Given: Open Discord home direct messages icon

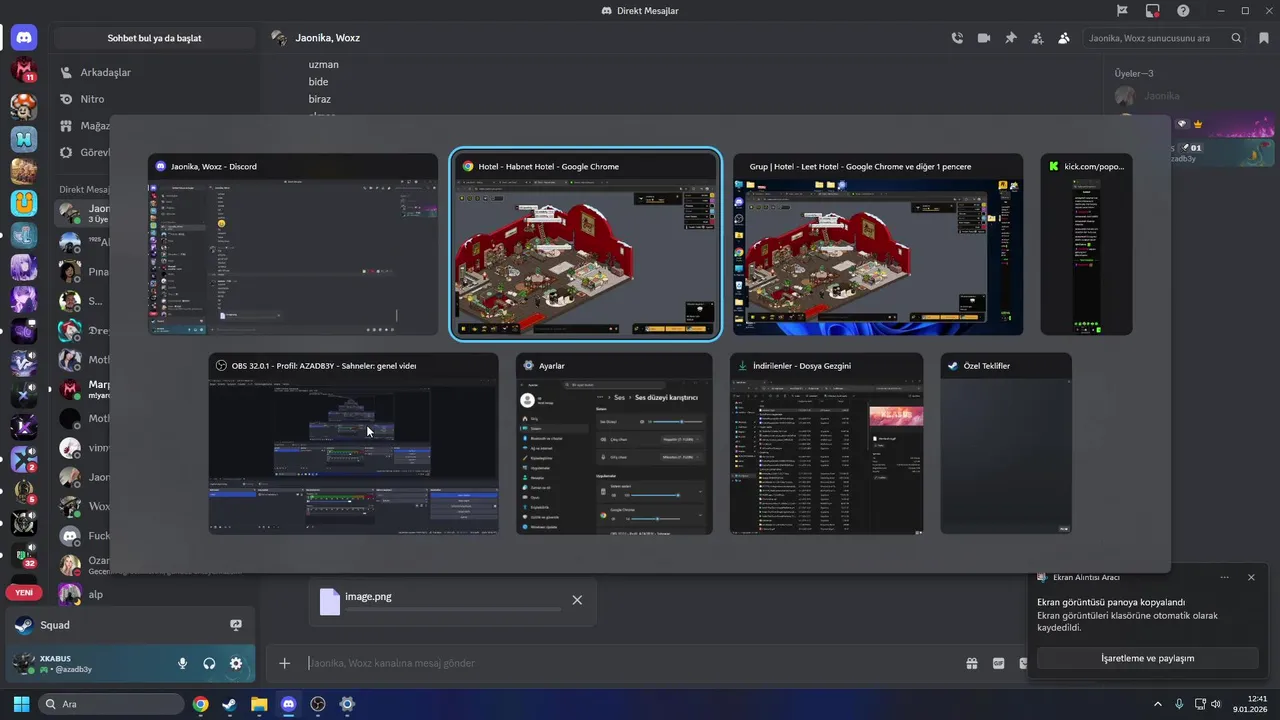Looking at the screenshot, I should point(24,38).
